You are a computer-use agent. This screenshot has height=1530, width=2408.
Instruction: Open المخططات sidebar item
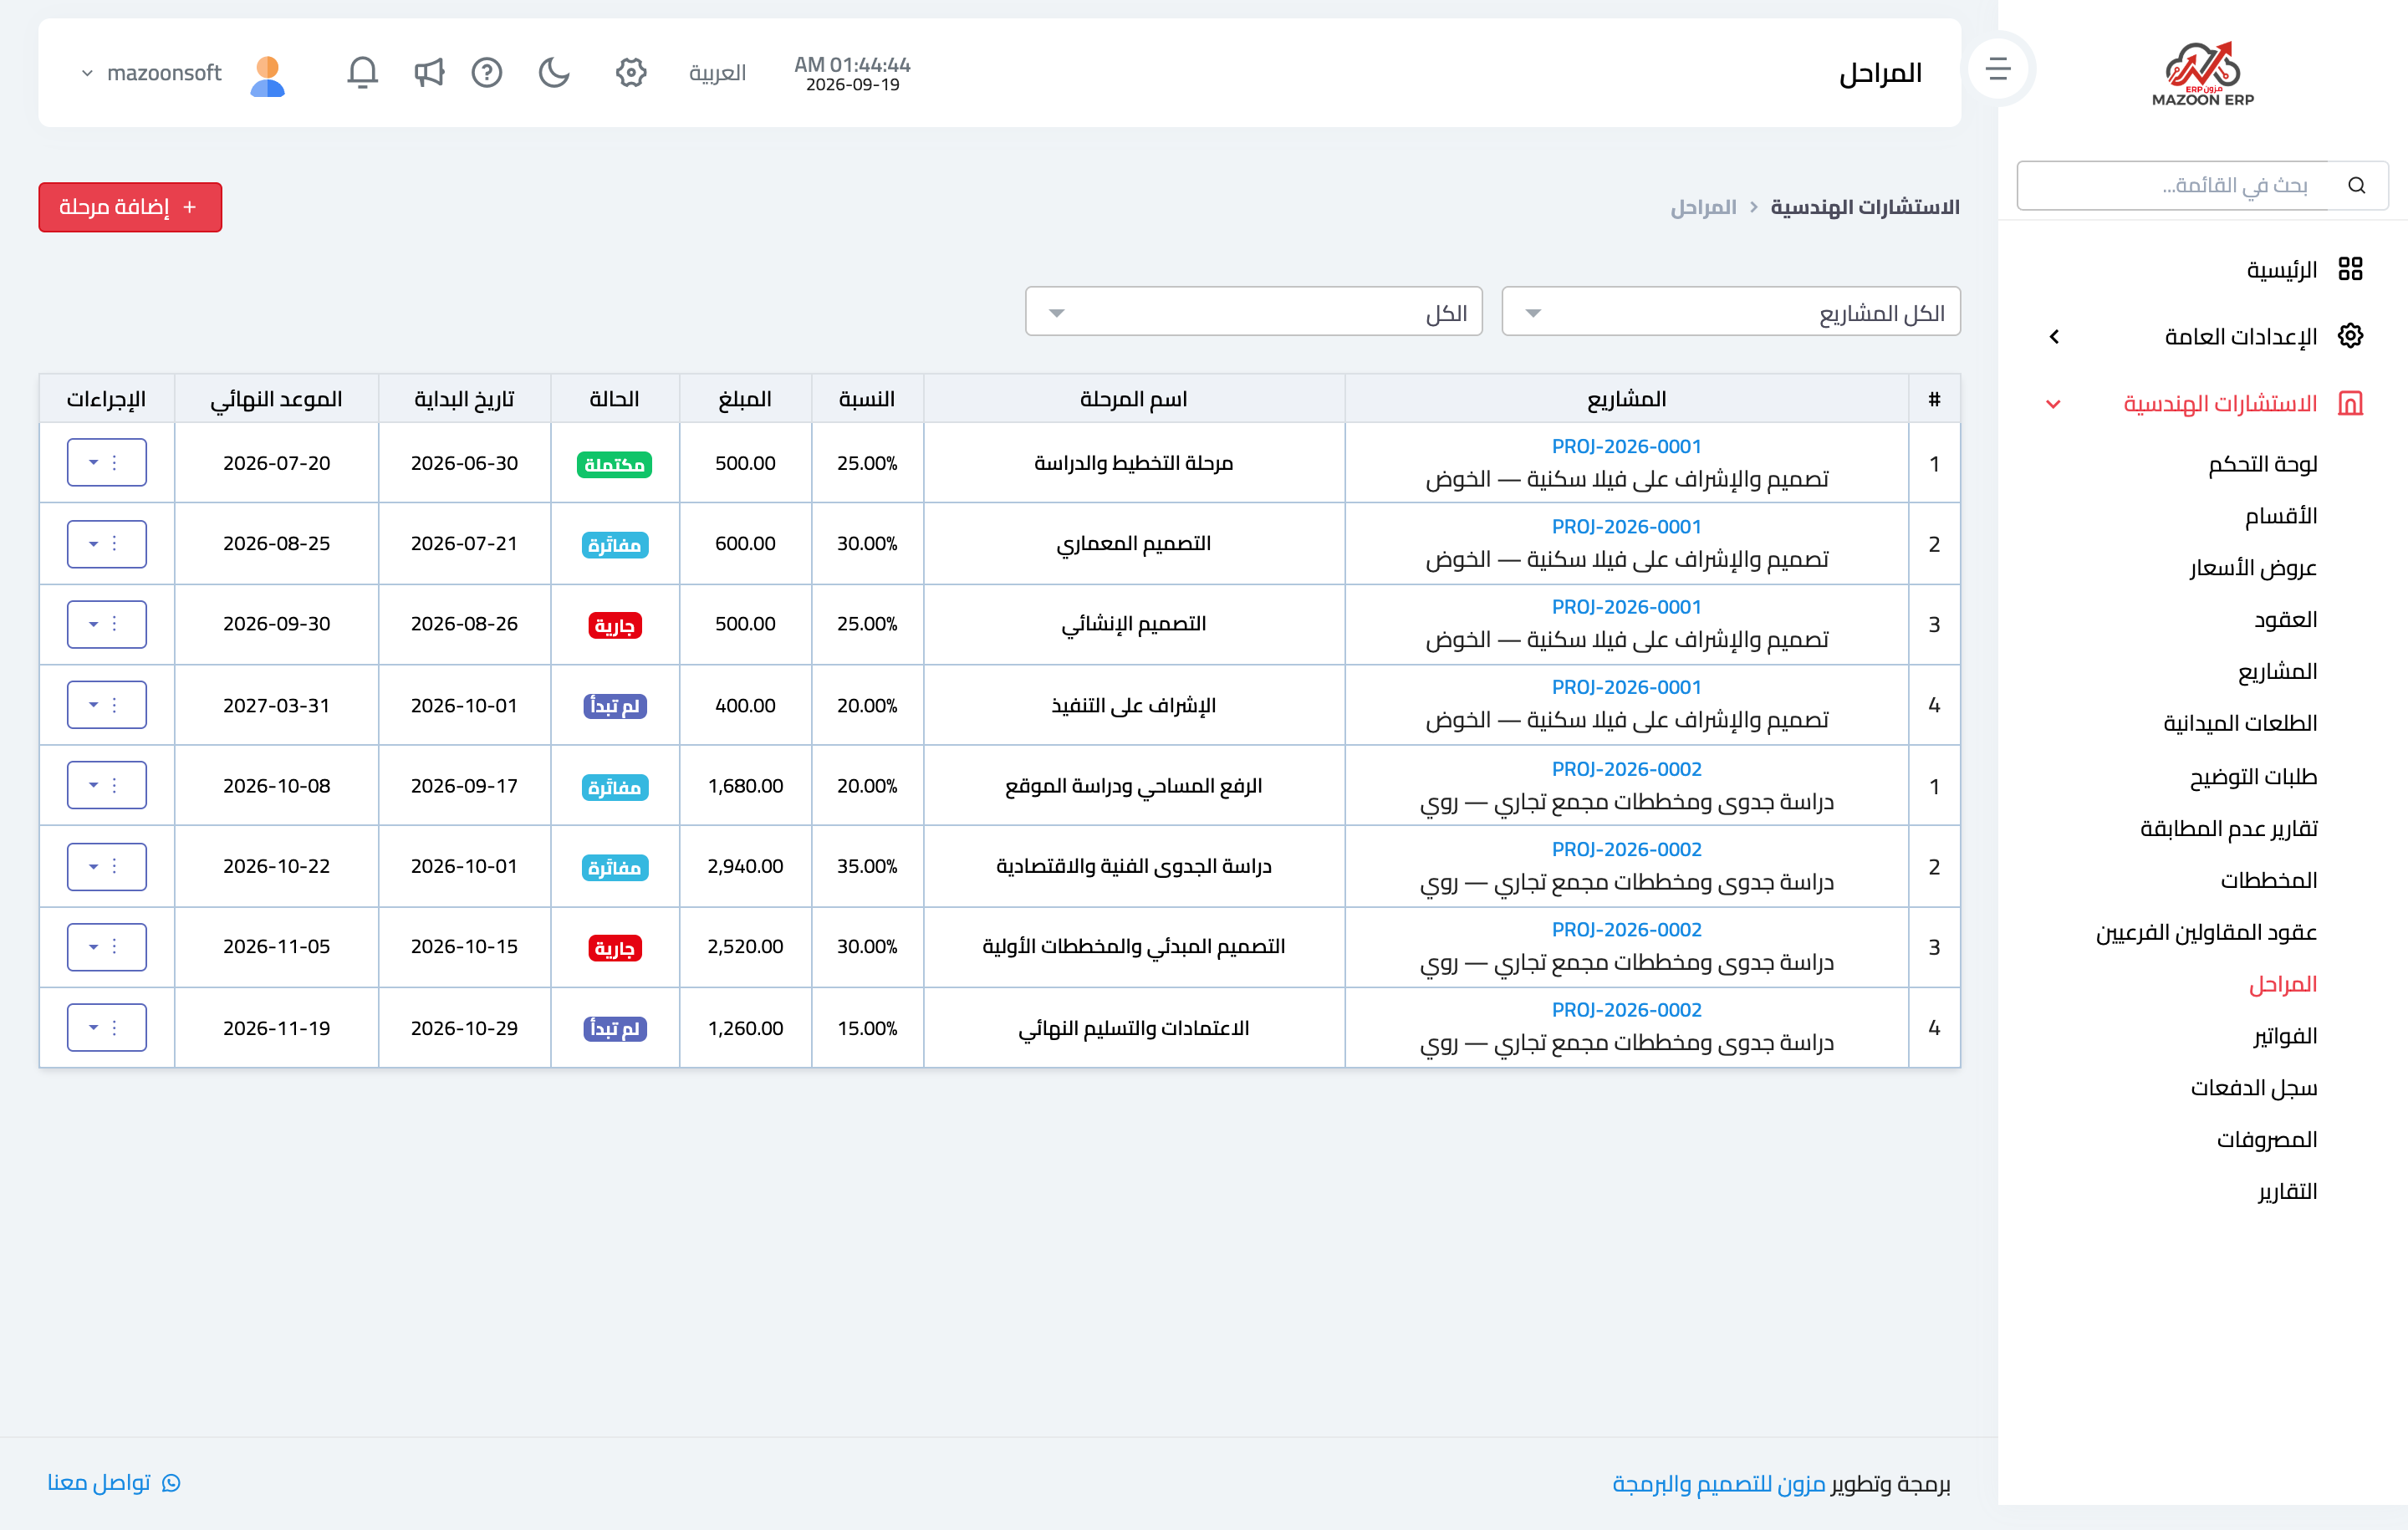click(x=2268, y=880)
